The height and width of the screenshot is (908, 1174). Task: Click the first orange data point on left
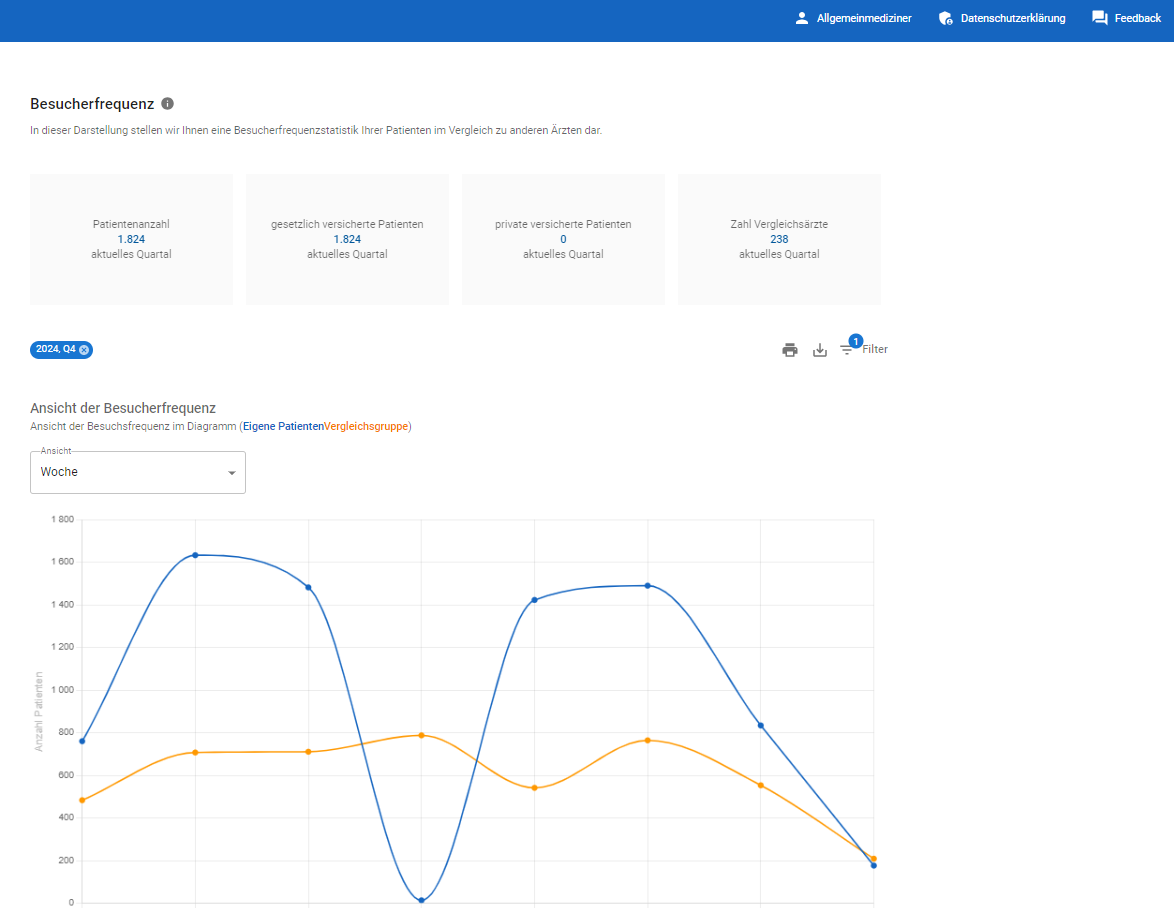82,800
